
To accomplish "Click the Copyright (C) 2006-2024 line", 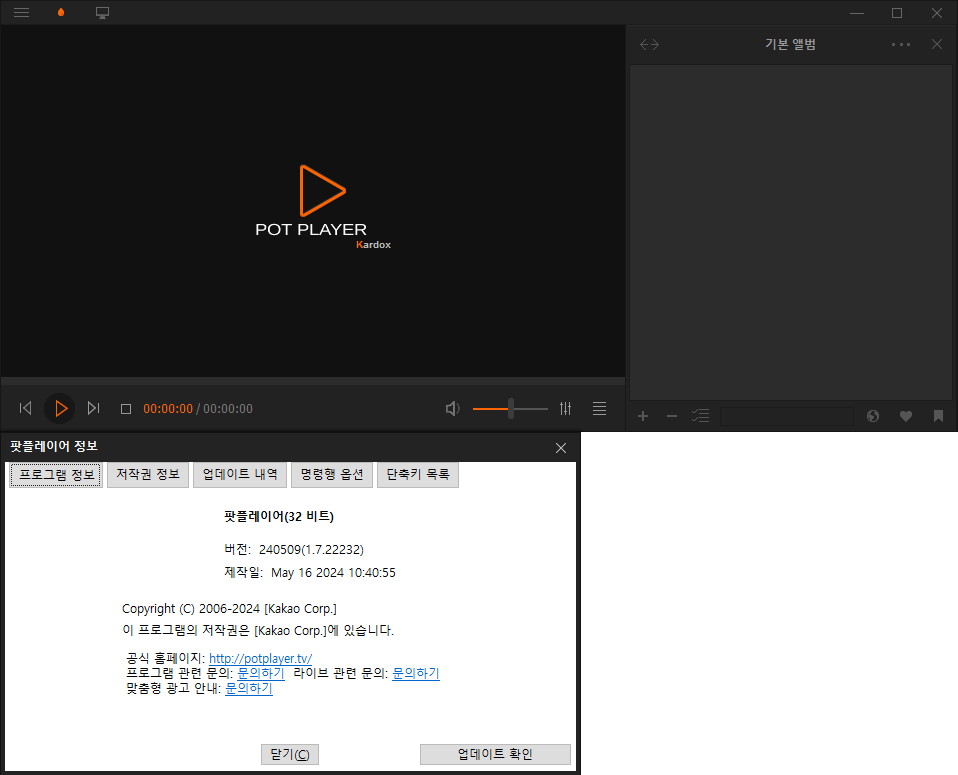I will pyautogui.click(x=229, y=609).
